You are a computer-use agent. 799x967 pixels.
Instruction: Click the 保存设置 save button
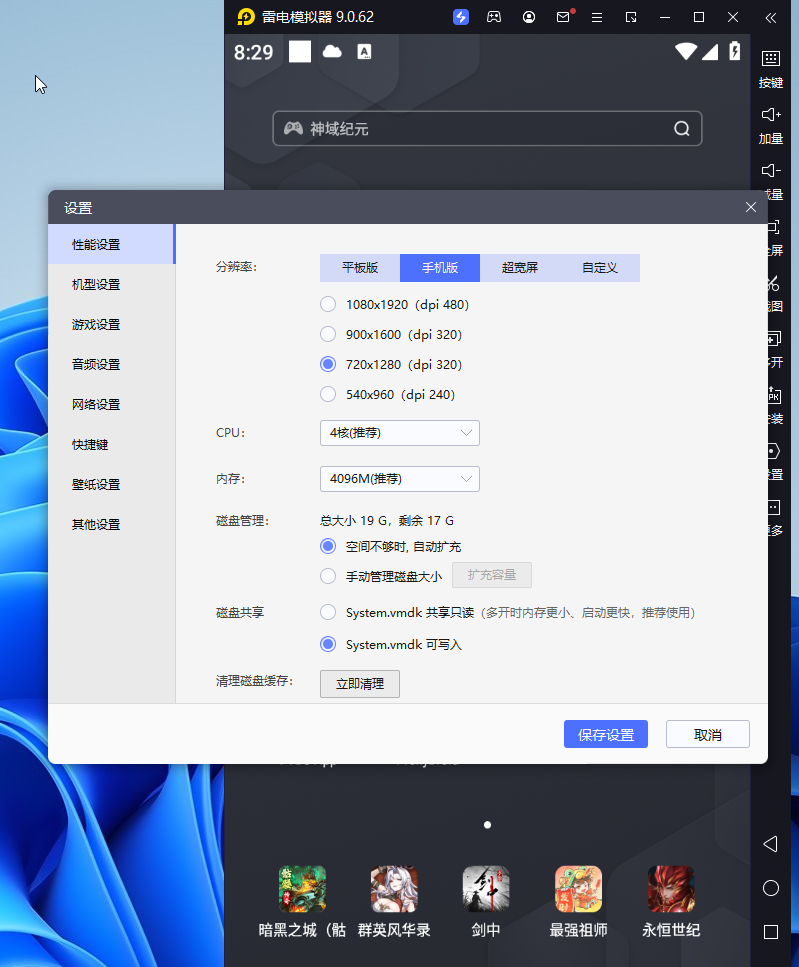606,735
